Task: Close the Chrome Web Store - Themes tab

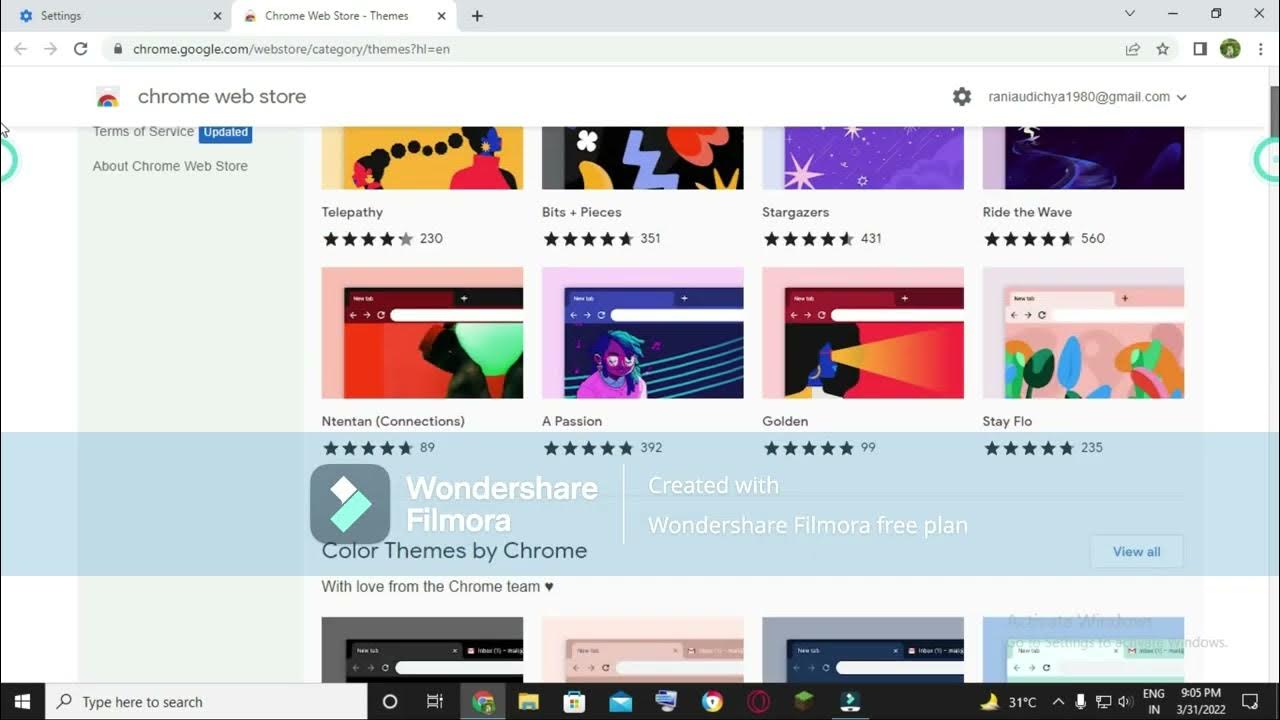Action: 442,16
